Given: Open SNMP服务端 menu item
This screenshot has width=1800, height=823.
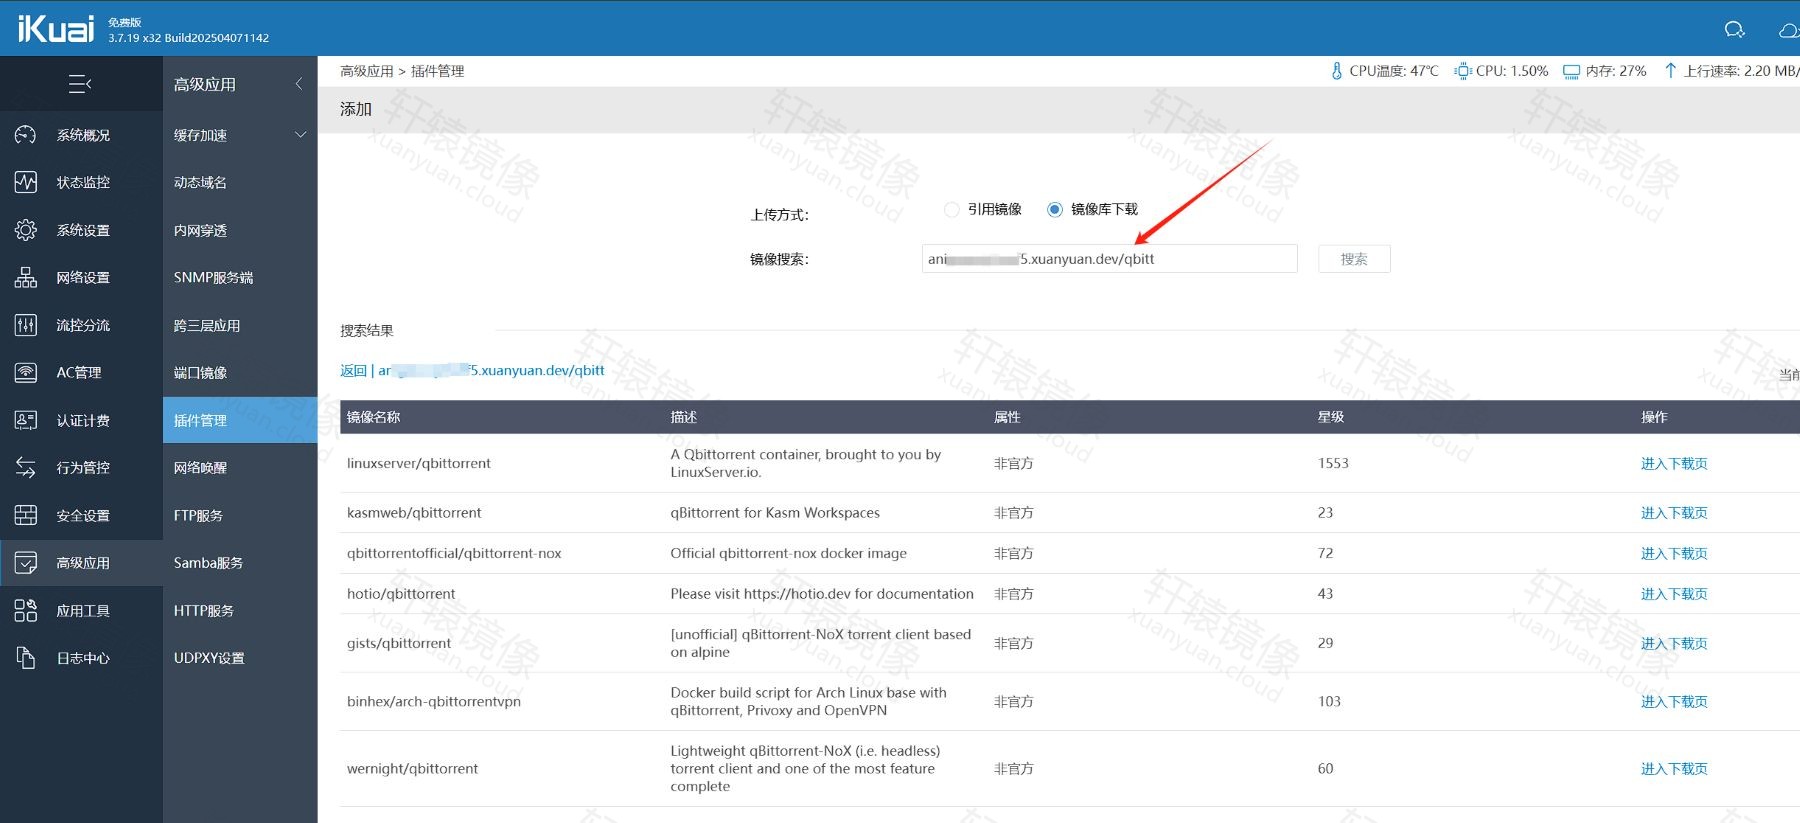Looking at the screenshot, I should click(x=213, y=277).
